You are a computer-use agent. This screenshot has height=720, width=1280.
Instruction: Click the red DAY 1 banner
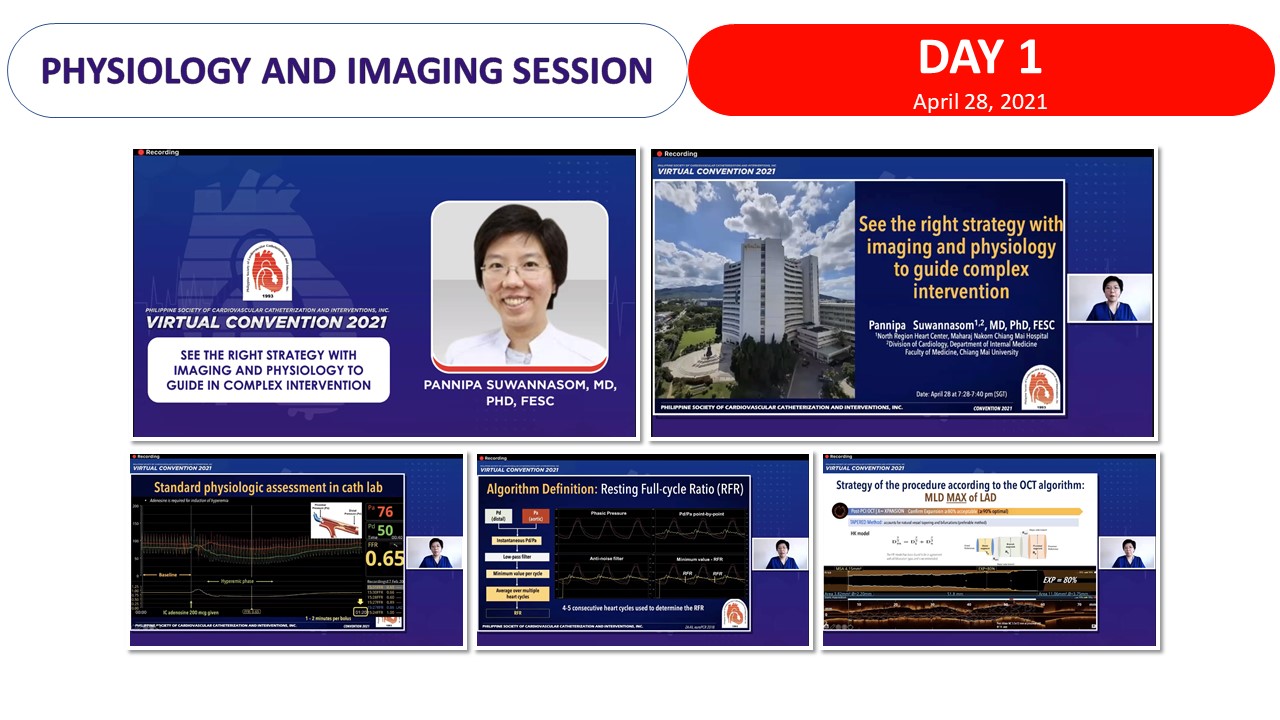coord(980,70)
